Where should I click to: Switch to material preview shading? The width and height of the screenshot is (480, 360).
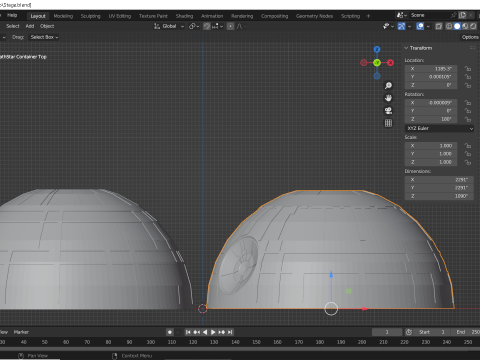click(x=465, y=26)
